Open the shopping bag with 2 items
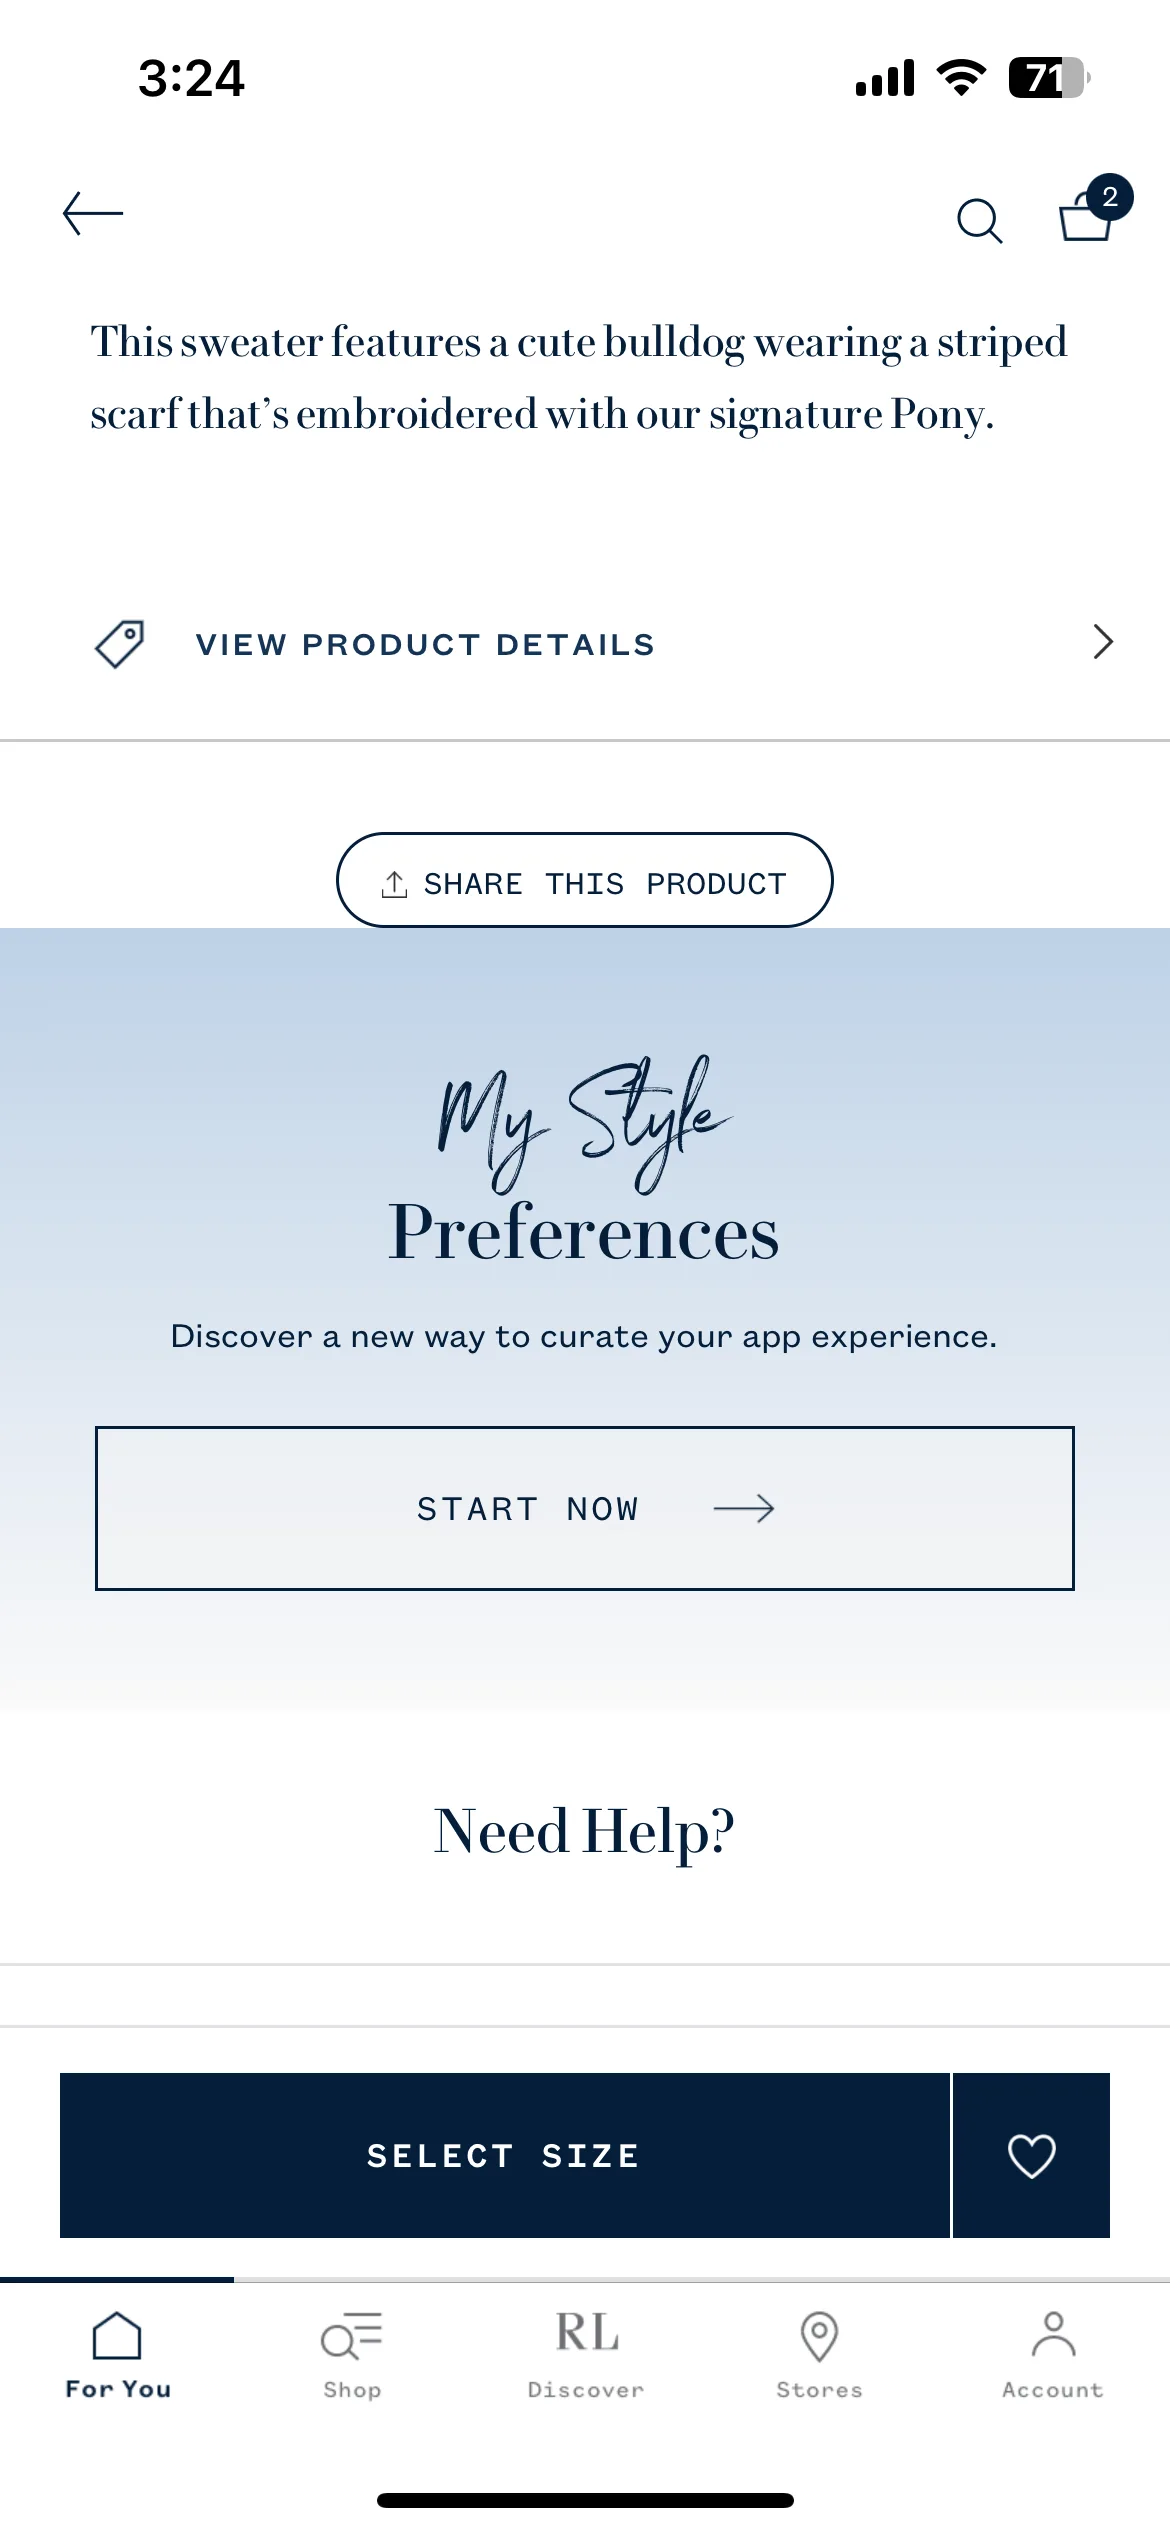 pyautogui.click(x=1094, y=208)
